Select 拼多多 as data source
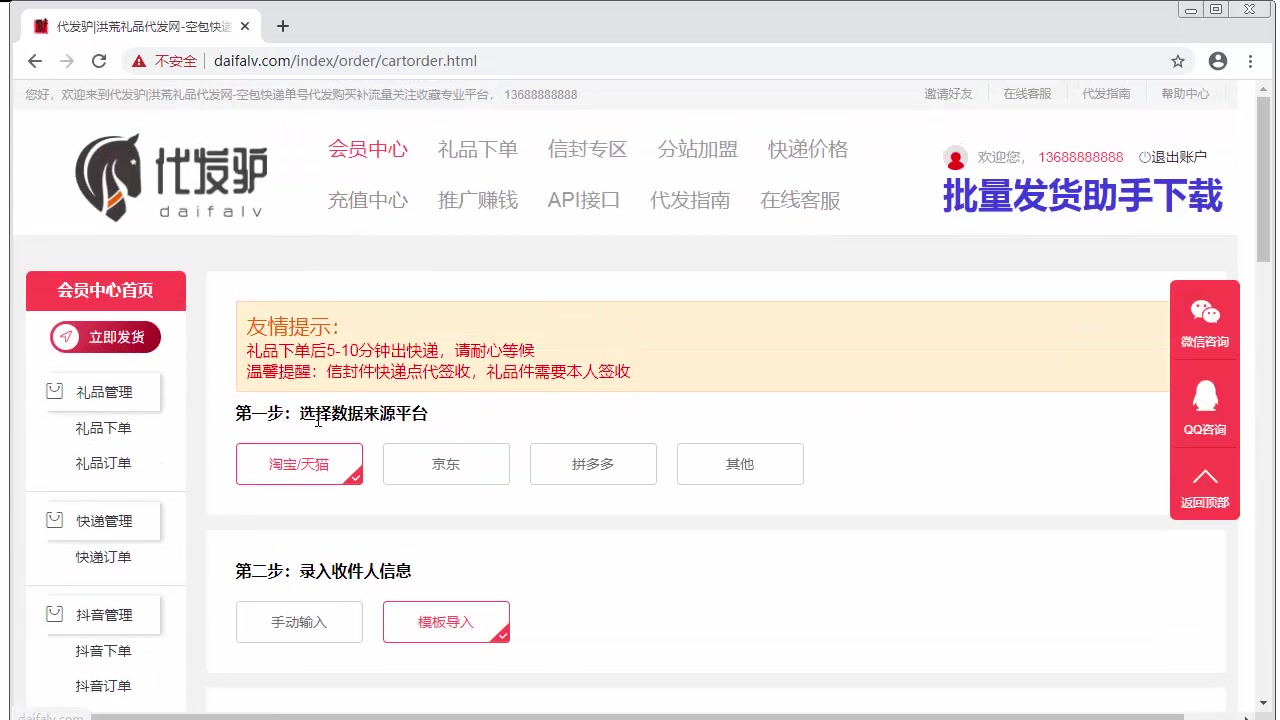1280x720 pixels. (593, 464)
